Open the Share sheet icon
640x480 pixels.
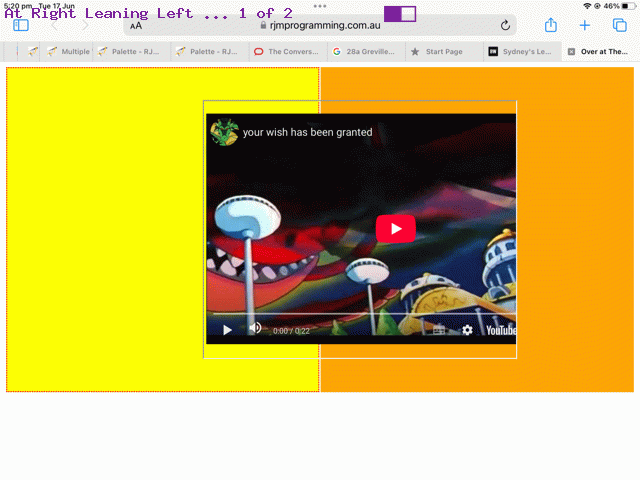[x=551, y=25]
